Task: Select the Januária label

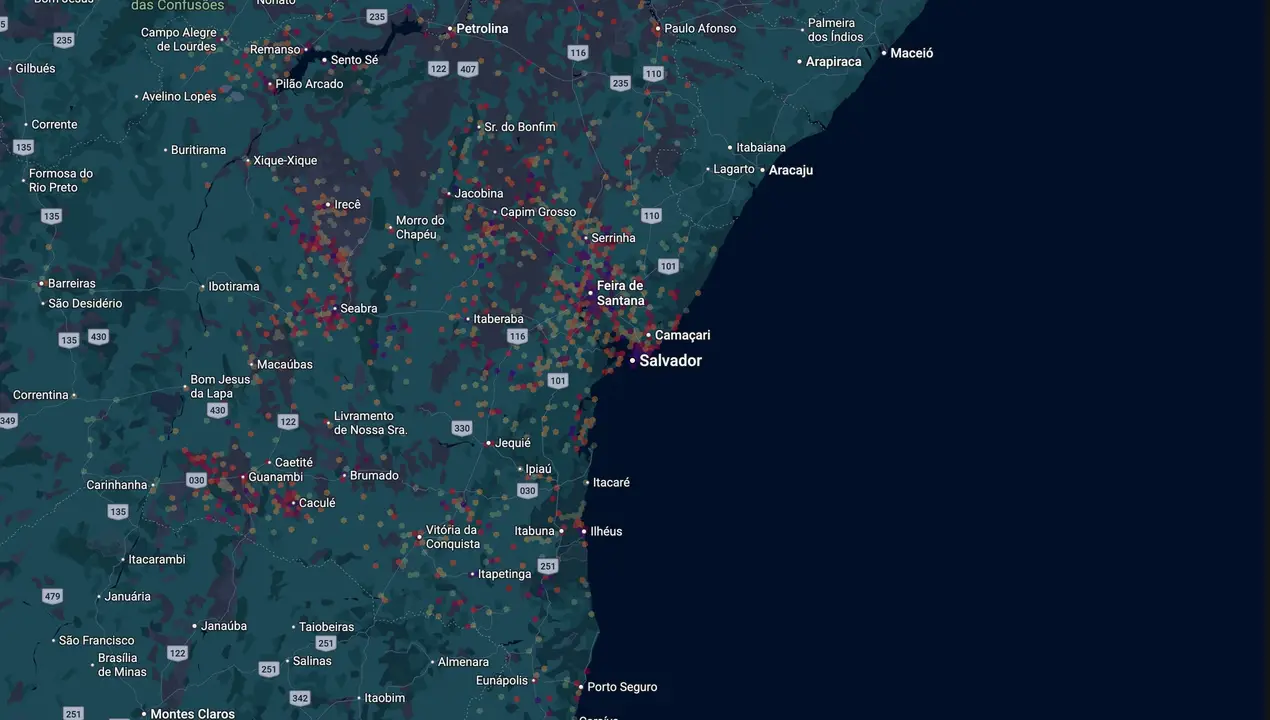Action: click(128, 596)
